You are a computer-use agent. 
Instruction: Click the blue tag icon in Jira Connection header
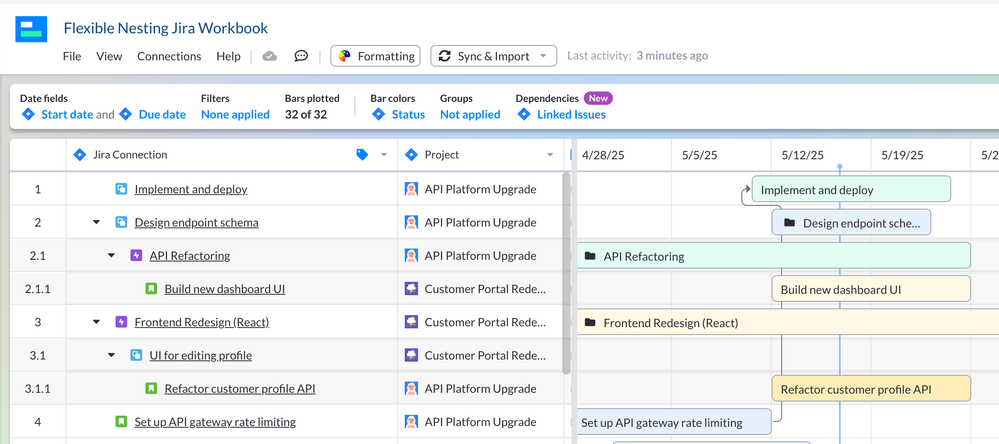coord(362,155)
